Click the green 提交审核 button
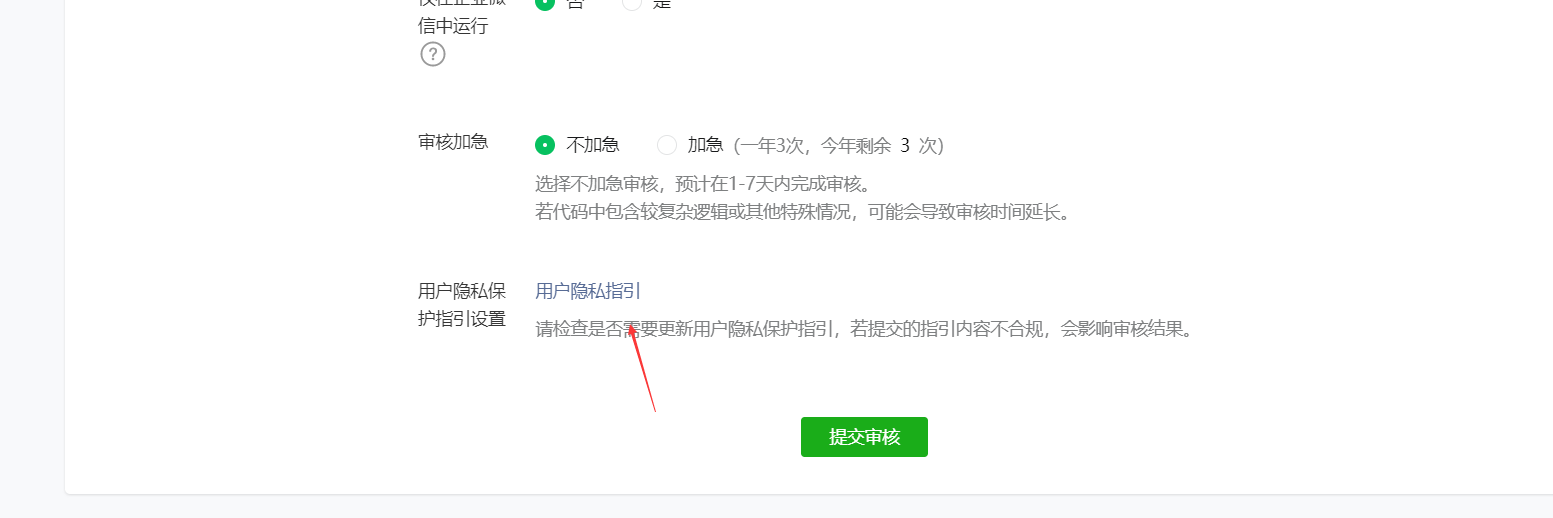 [864, 437]
